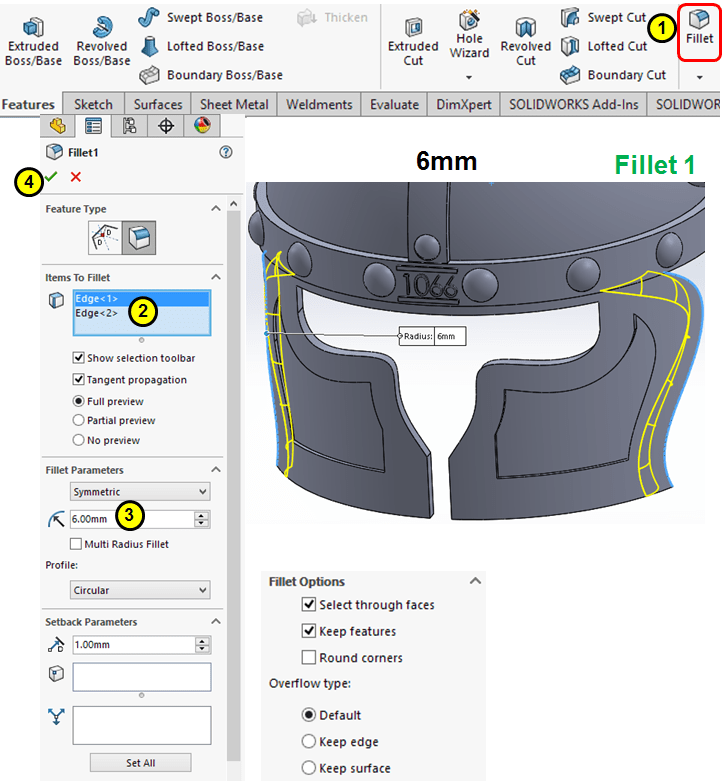The height and width of the screenshot is (781, 726).
Task: Enable the Multi Radius Fillet checkbox
Action: [x=76, y=544]
